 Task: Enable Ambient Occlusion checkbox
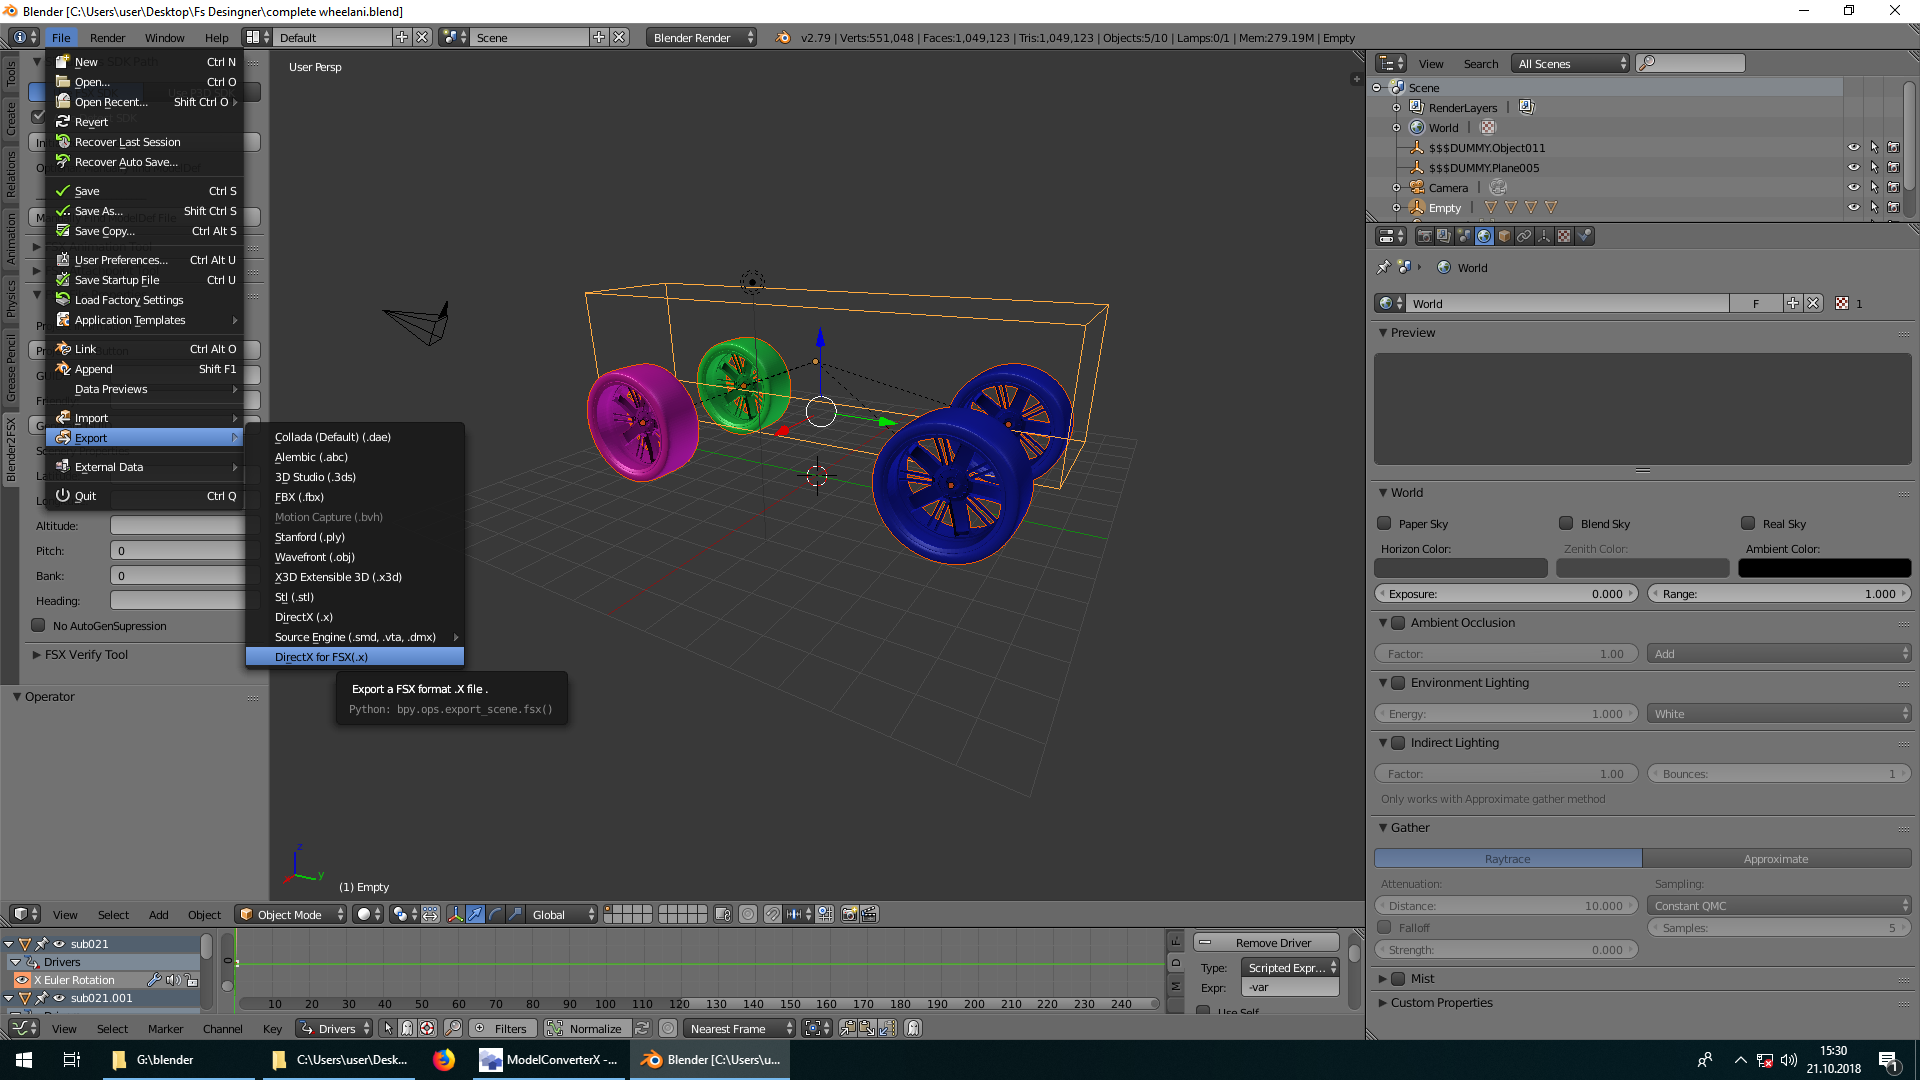1397,622
